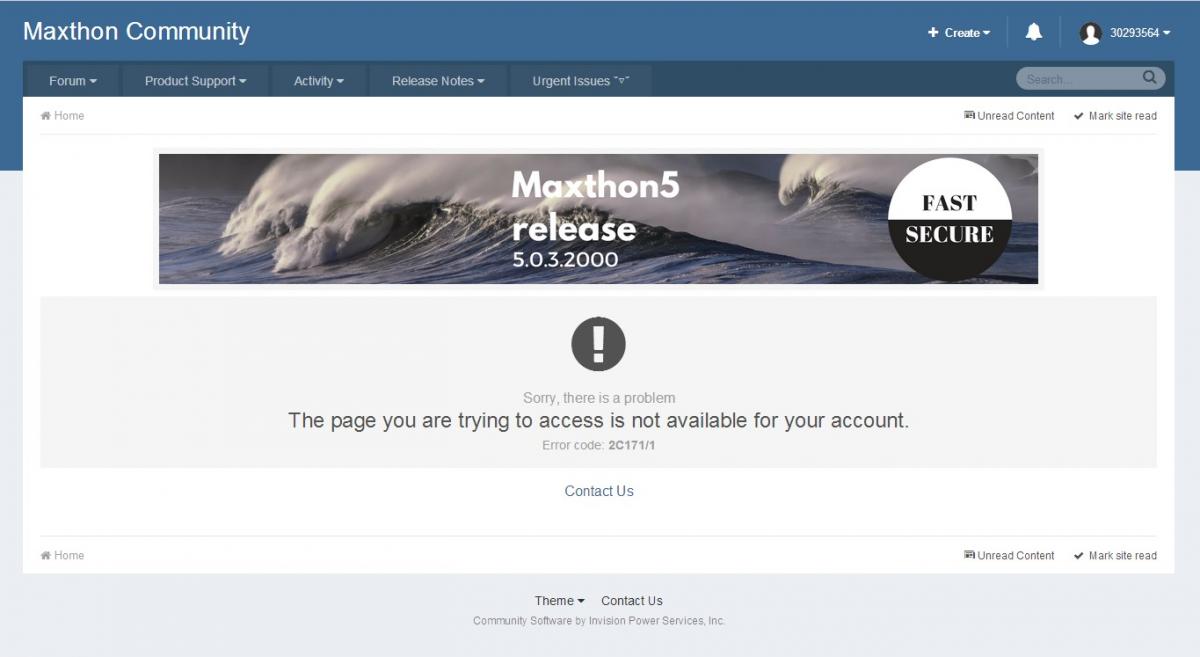Image resolution: width=1200 pixels, height=657 pixels.
Task: Expand the Activity menu
Action: click(x=319, y=81)
